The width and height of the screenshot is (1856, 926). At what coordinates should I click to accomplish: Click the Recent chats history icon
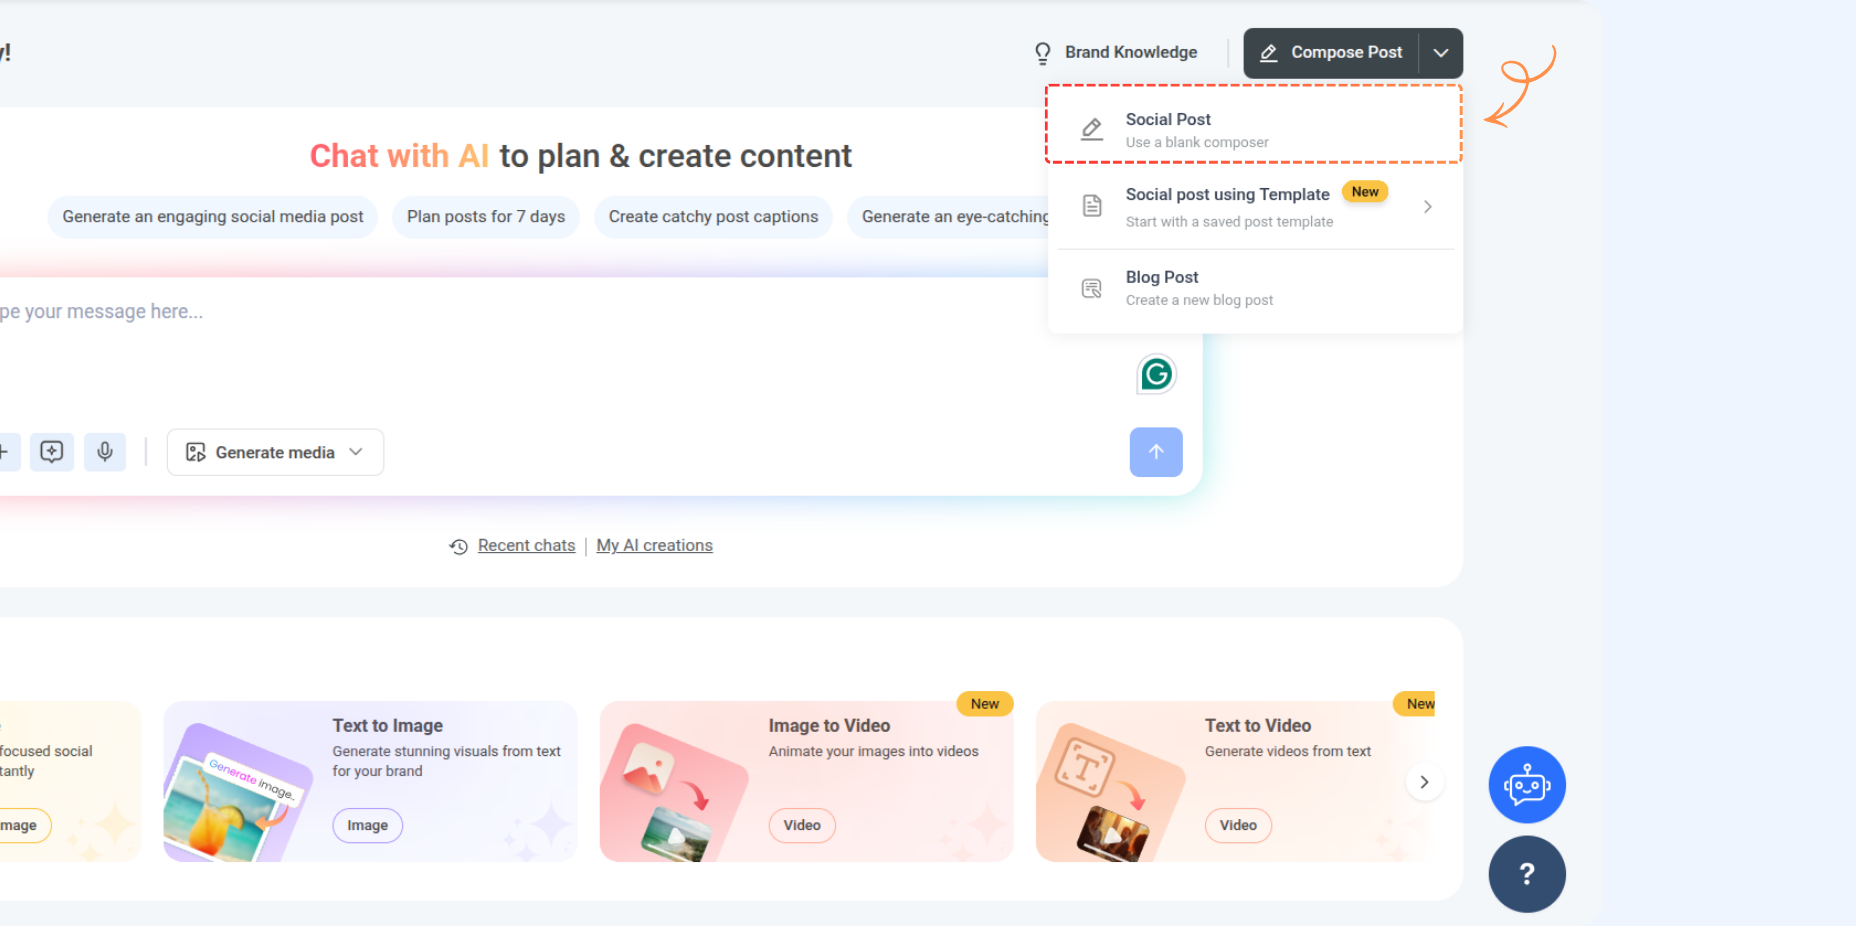459,546
